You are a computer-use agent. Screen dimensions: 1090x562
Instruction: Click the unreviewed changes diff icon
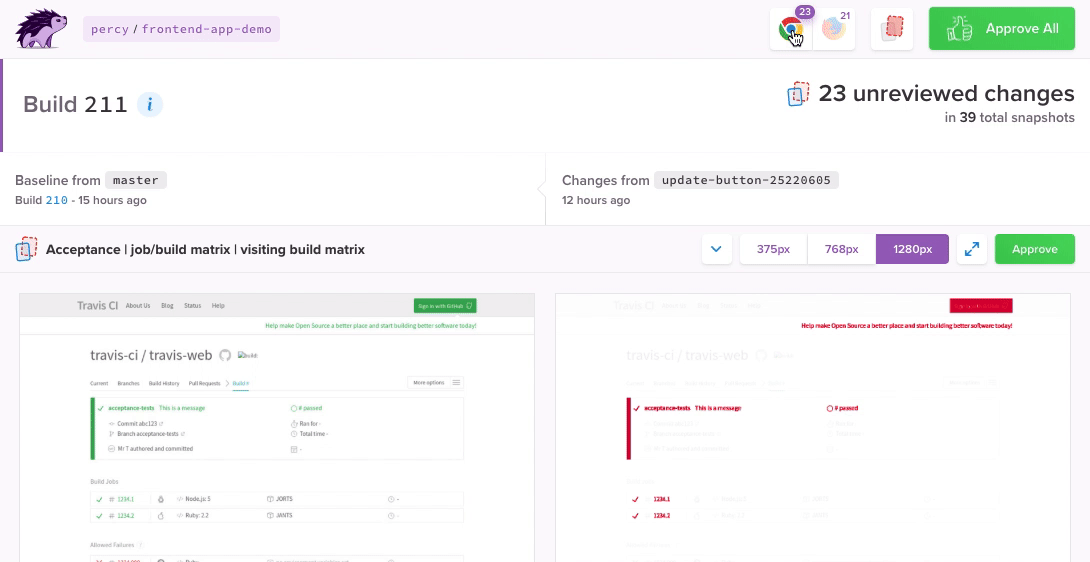coord(798,94)
